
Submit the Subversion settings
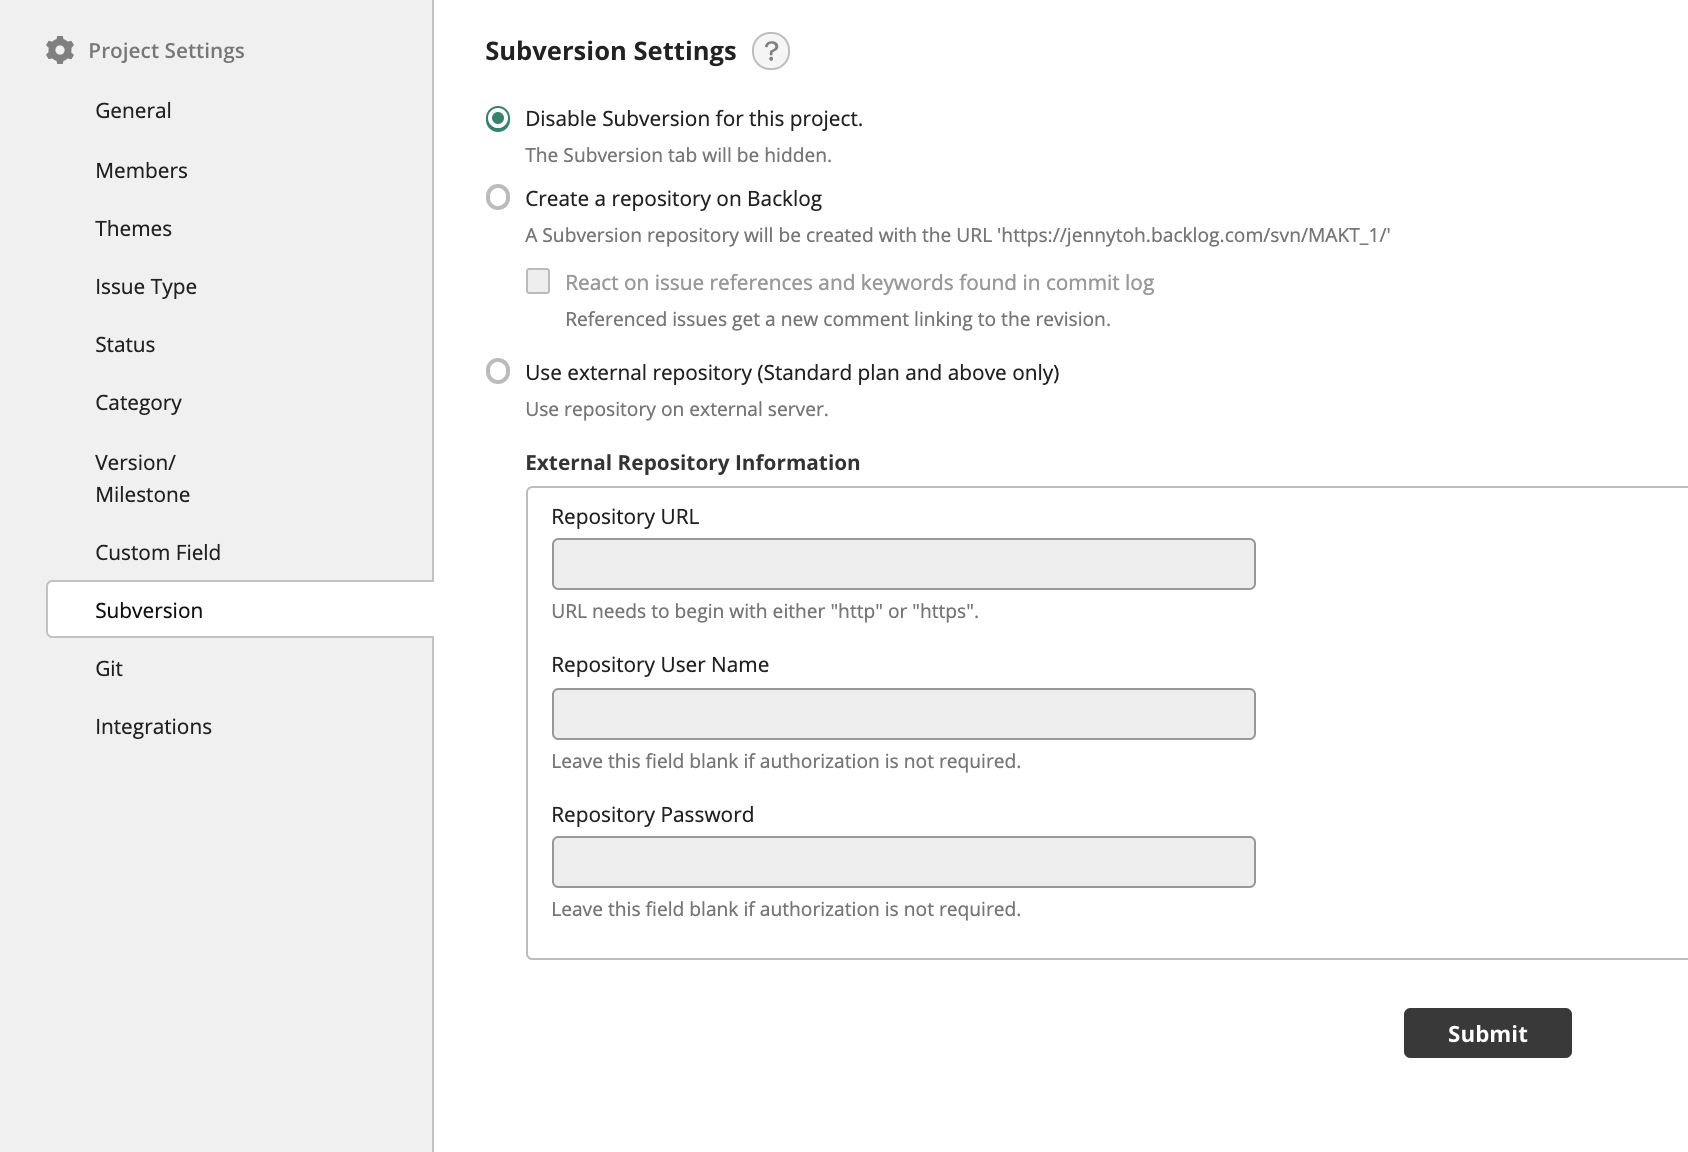[1487, 1033]
